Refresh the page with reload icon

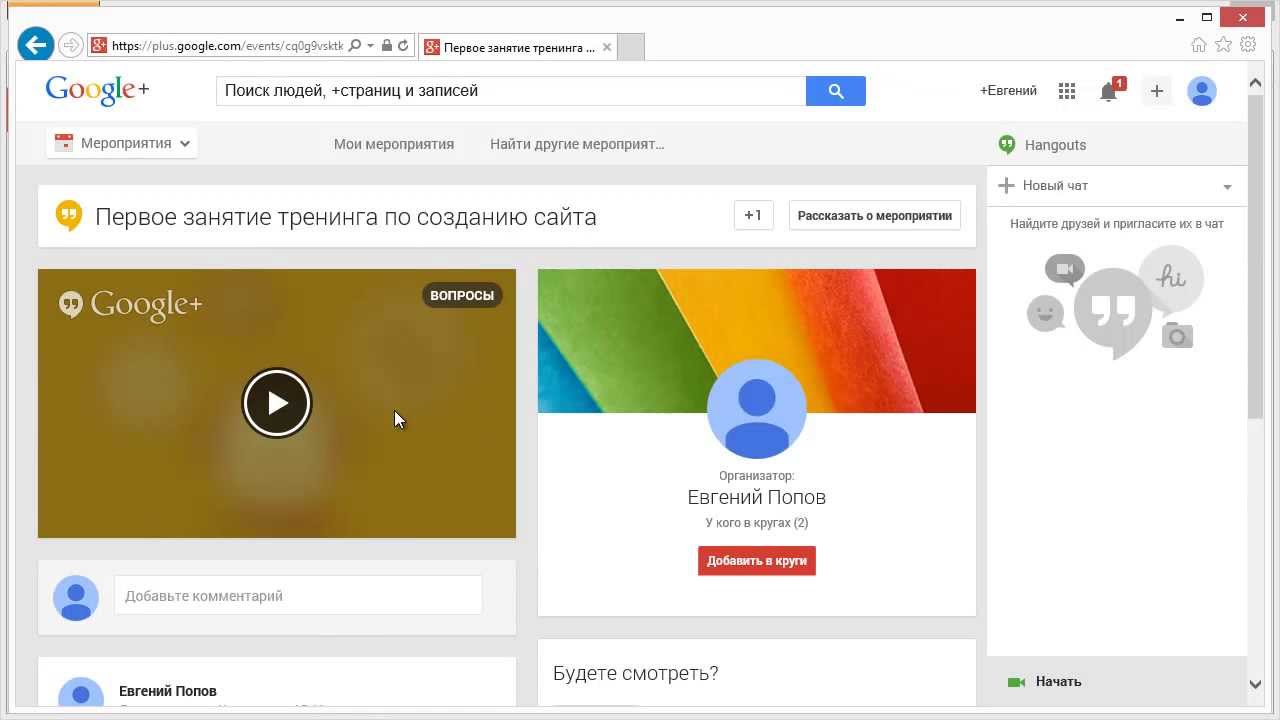coord(403,46)
